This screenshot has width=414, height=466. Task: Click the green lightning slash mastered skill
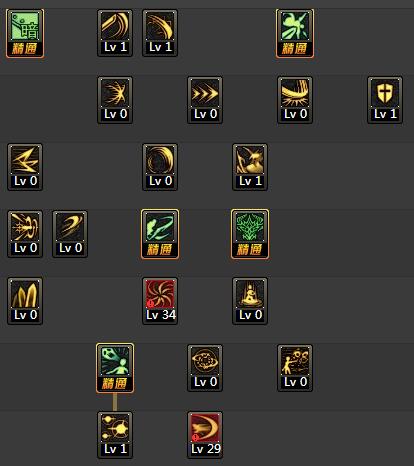160,234
